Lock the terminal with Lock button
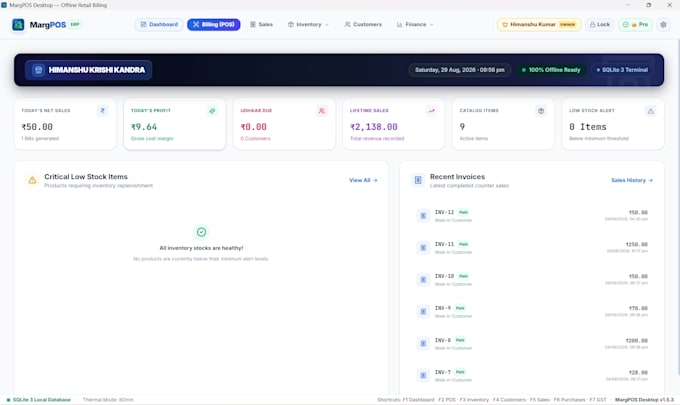This screenshot has width=680, height=405. pyautogui.click(x=600, y=25)
